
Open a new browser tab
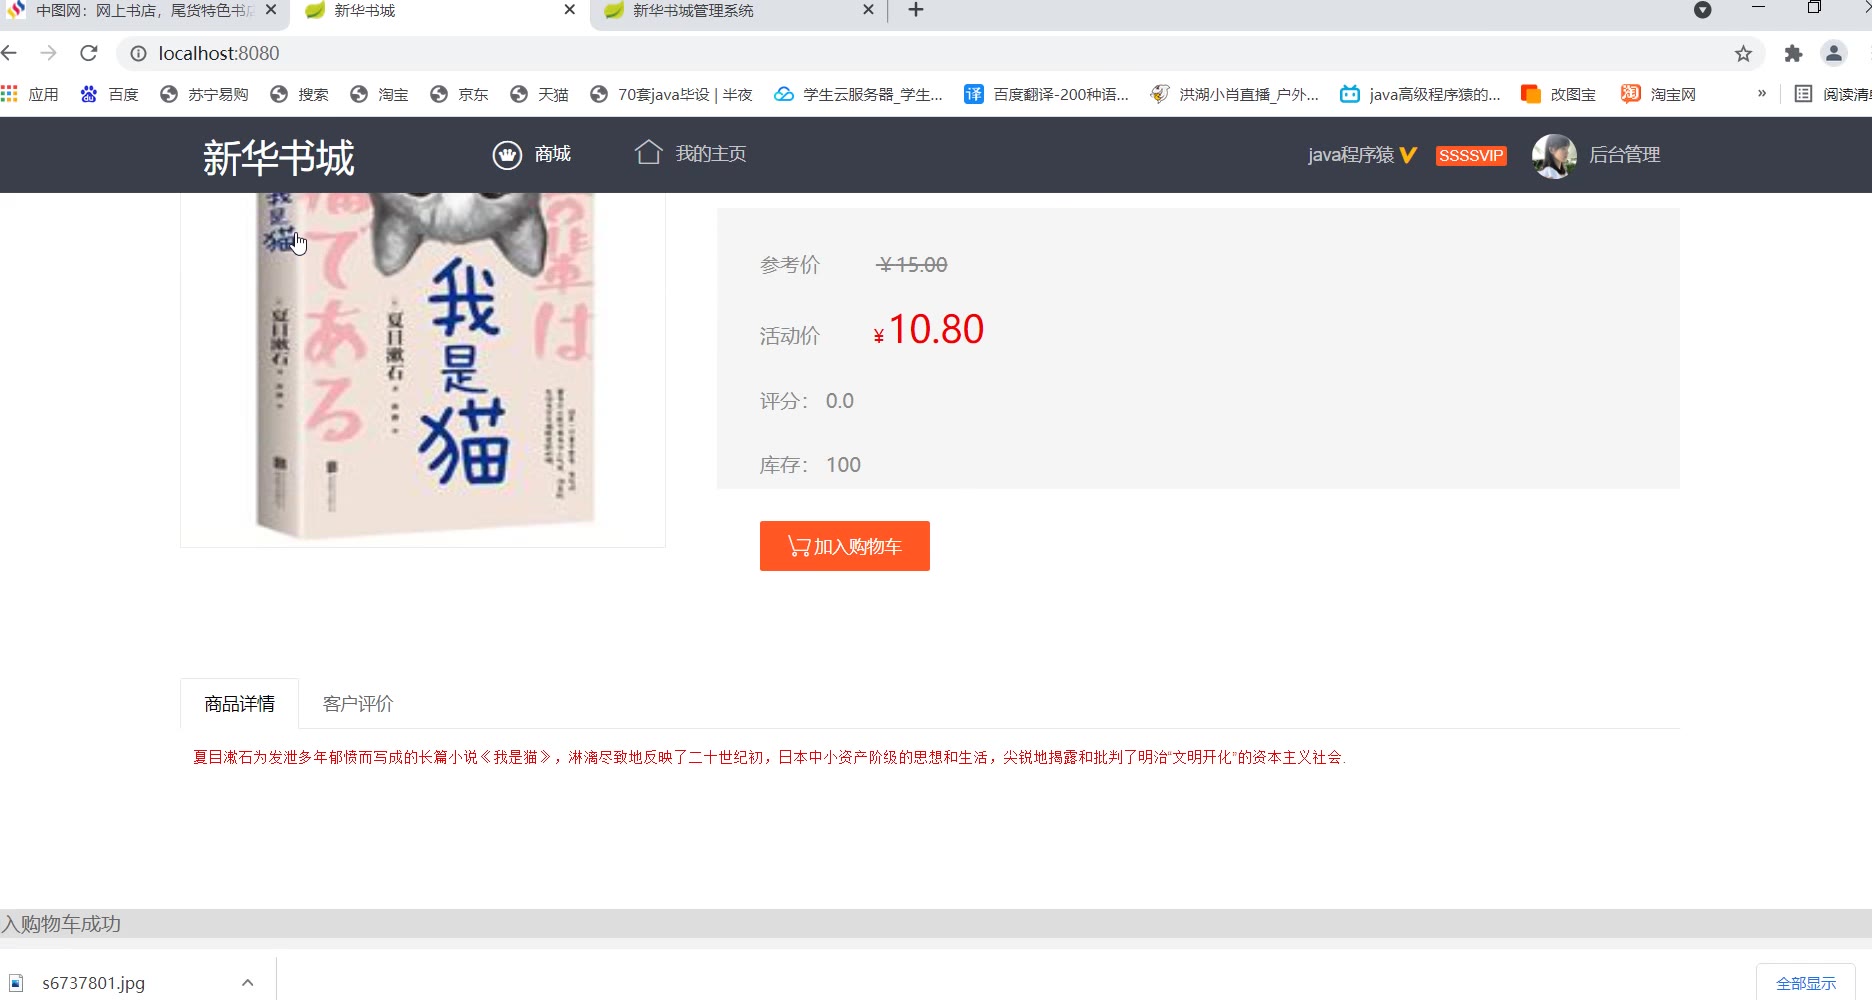click(916, 10)
